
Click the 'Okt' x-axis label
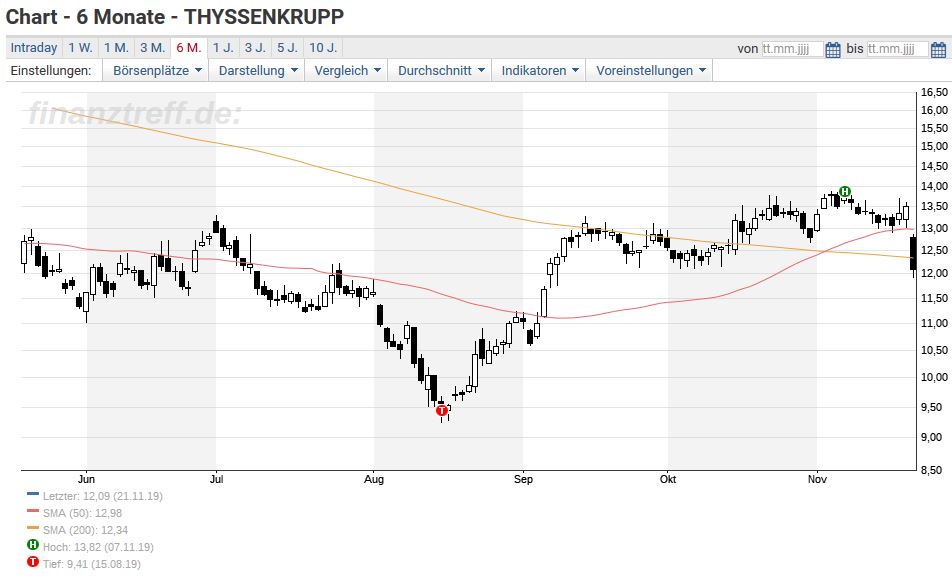tap(668, 479)
